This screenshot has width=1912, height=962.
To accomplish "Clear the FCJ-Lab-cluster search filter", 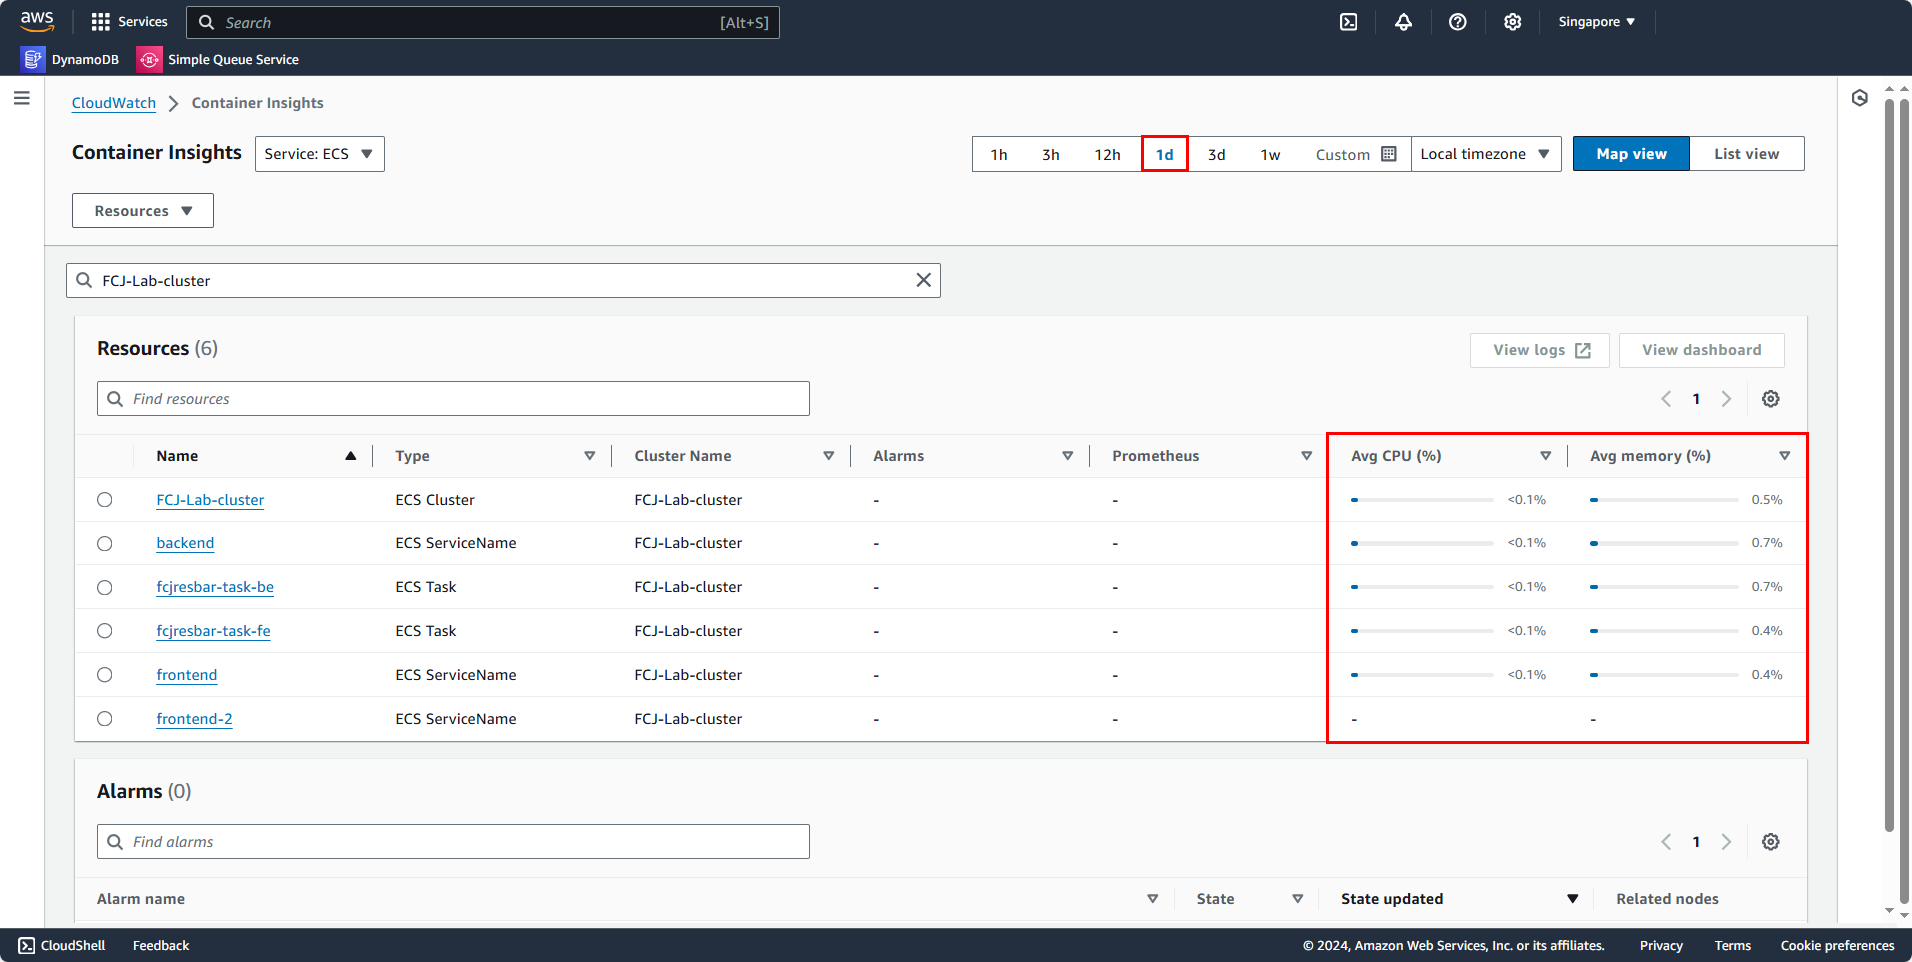I will pyautogui.click(x=923, y=281).
